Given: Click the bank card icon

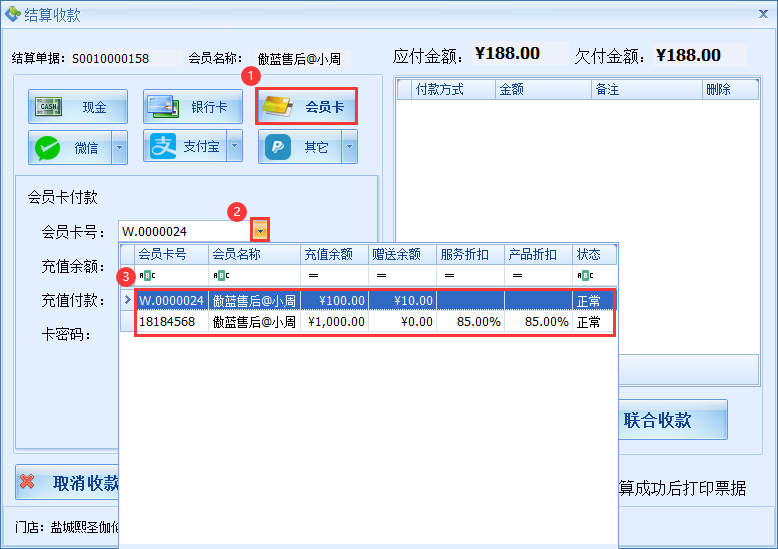Looking at the screenshot, I should tap(163, 106).
